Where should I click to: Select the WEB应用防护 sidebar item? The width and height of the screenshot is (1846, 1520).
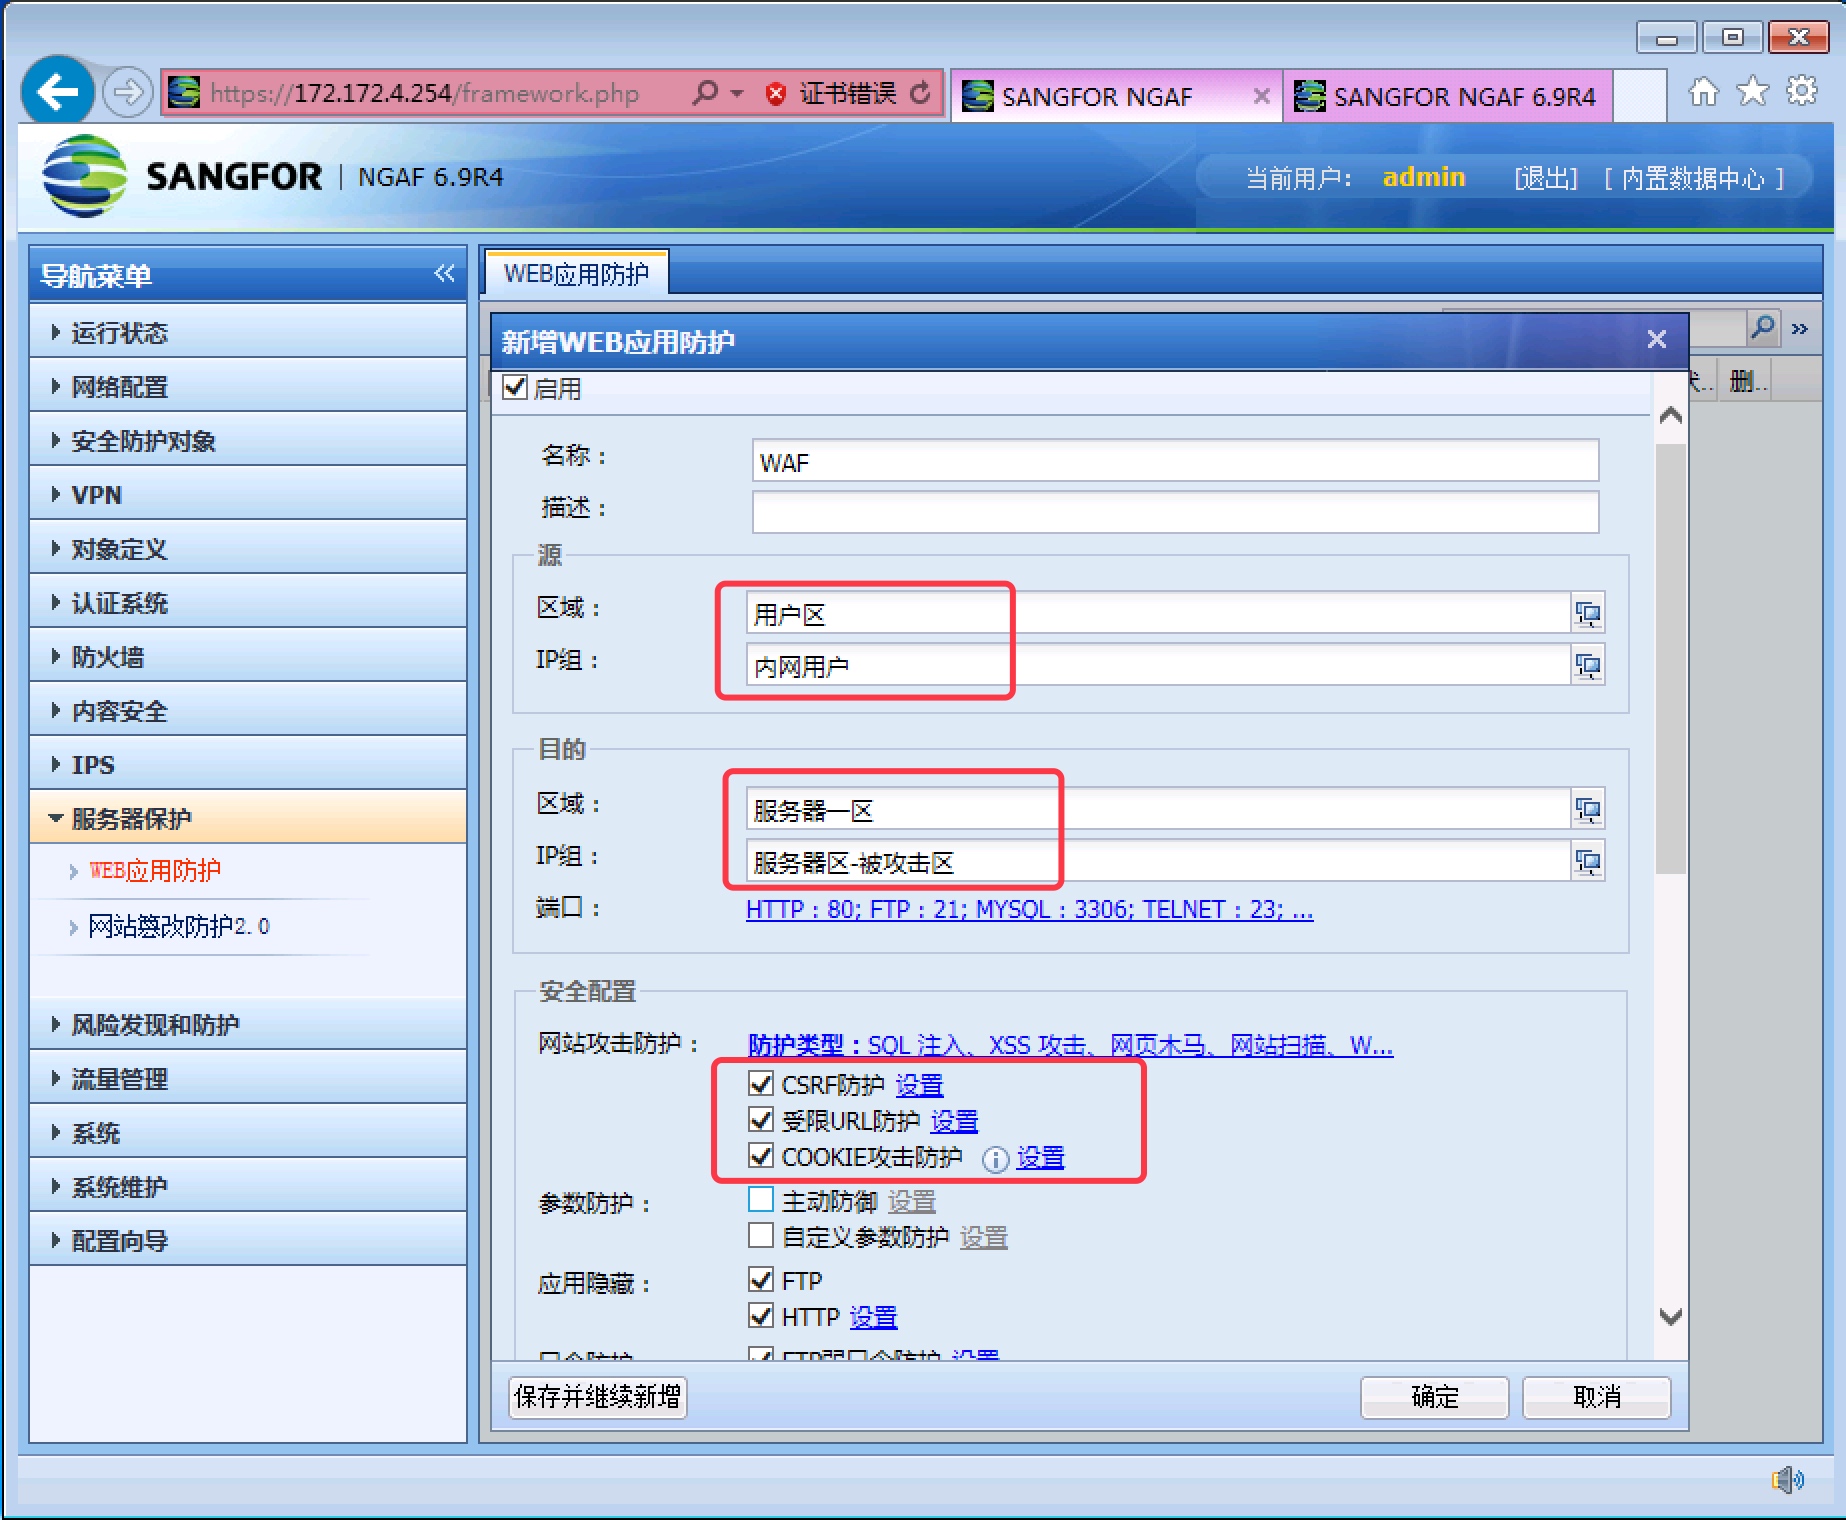point(155,871)
